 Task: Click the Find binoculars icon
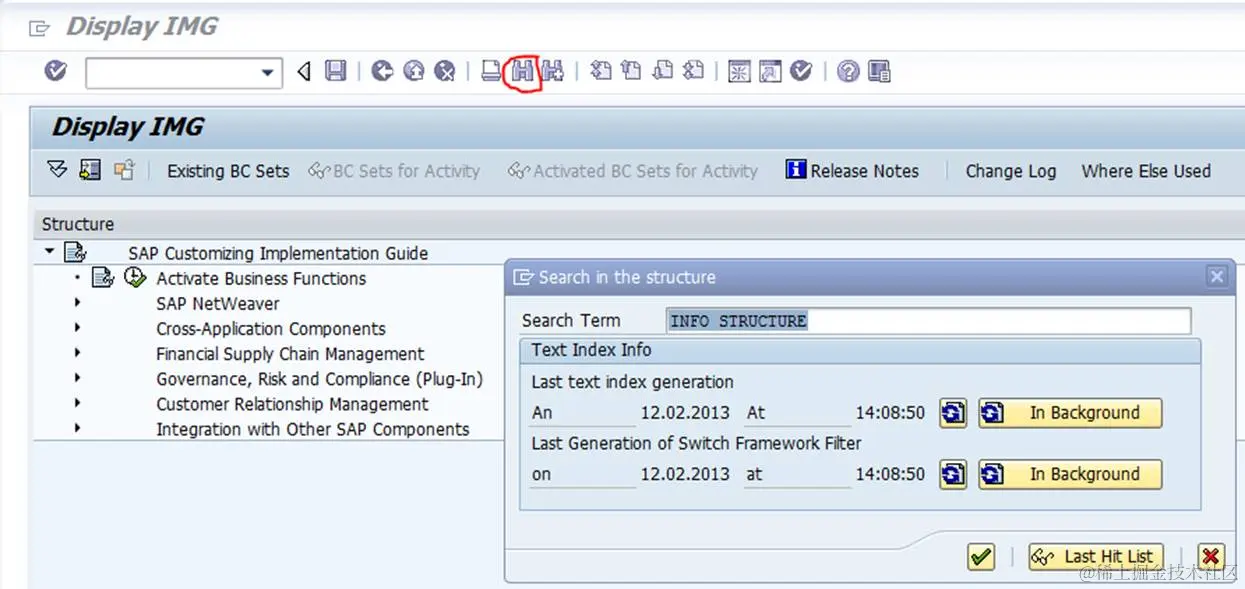coord(522,71)
